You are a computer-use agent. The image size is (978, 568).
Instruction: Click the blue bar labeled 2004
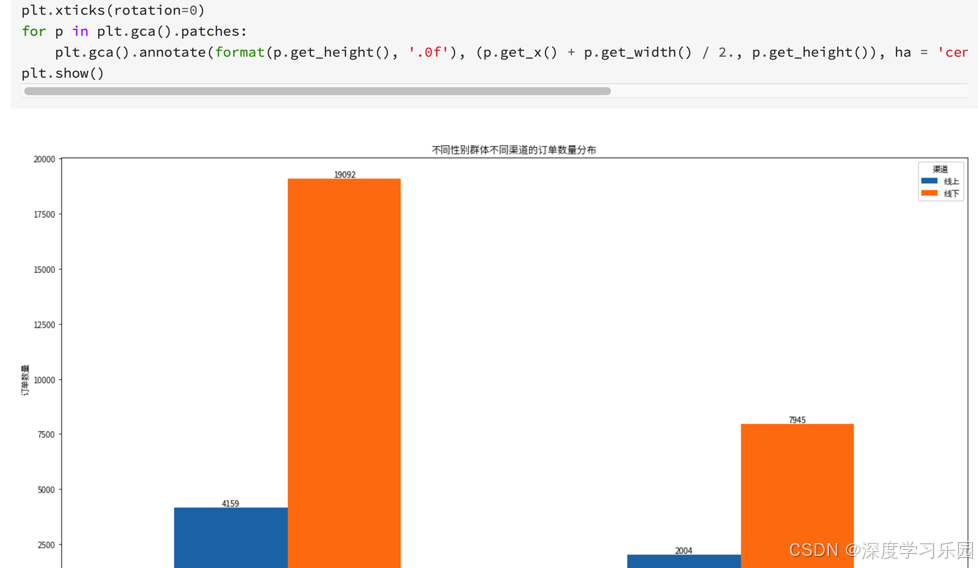[x=684, y=561]
